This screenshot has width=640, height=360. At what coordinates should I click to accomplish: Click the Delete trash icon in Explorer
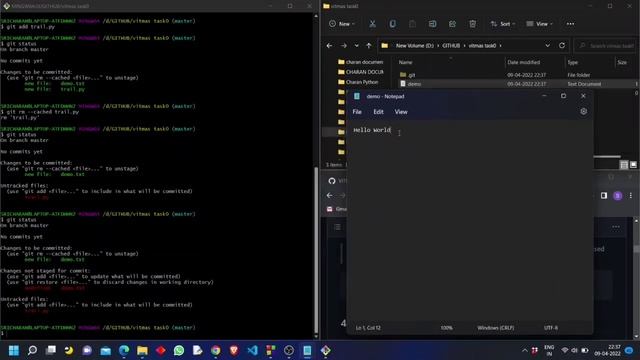click(472, 24)
